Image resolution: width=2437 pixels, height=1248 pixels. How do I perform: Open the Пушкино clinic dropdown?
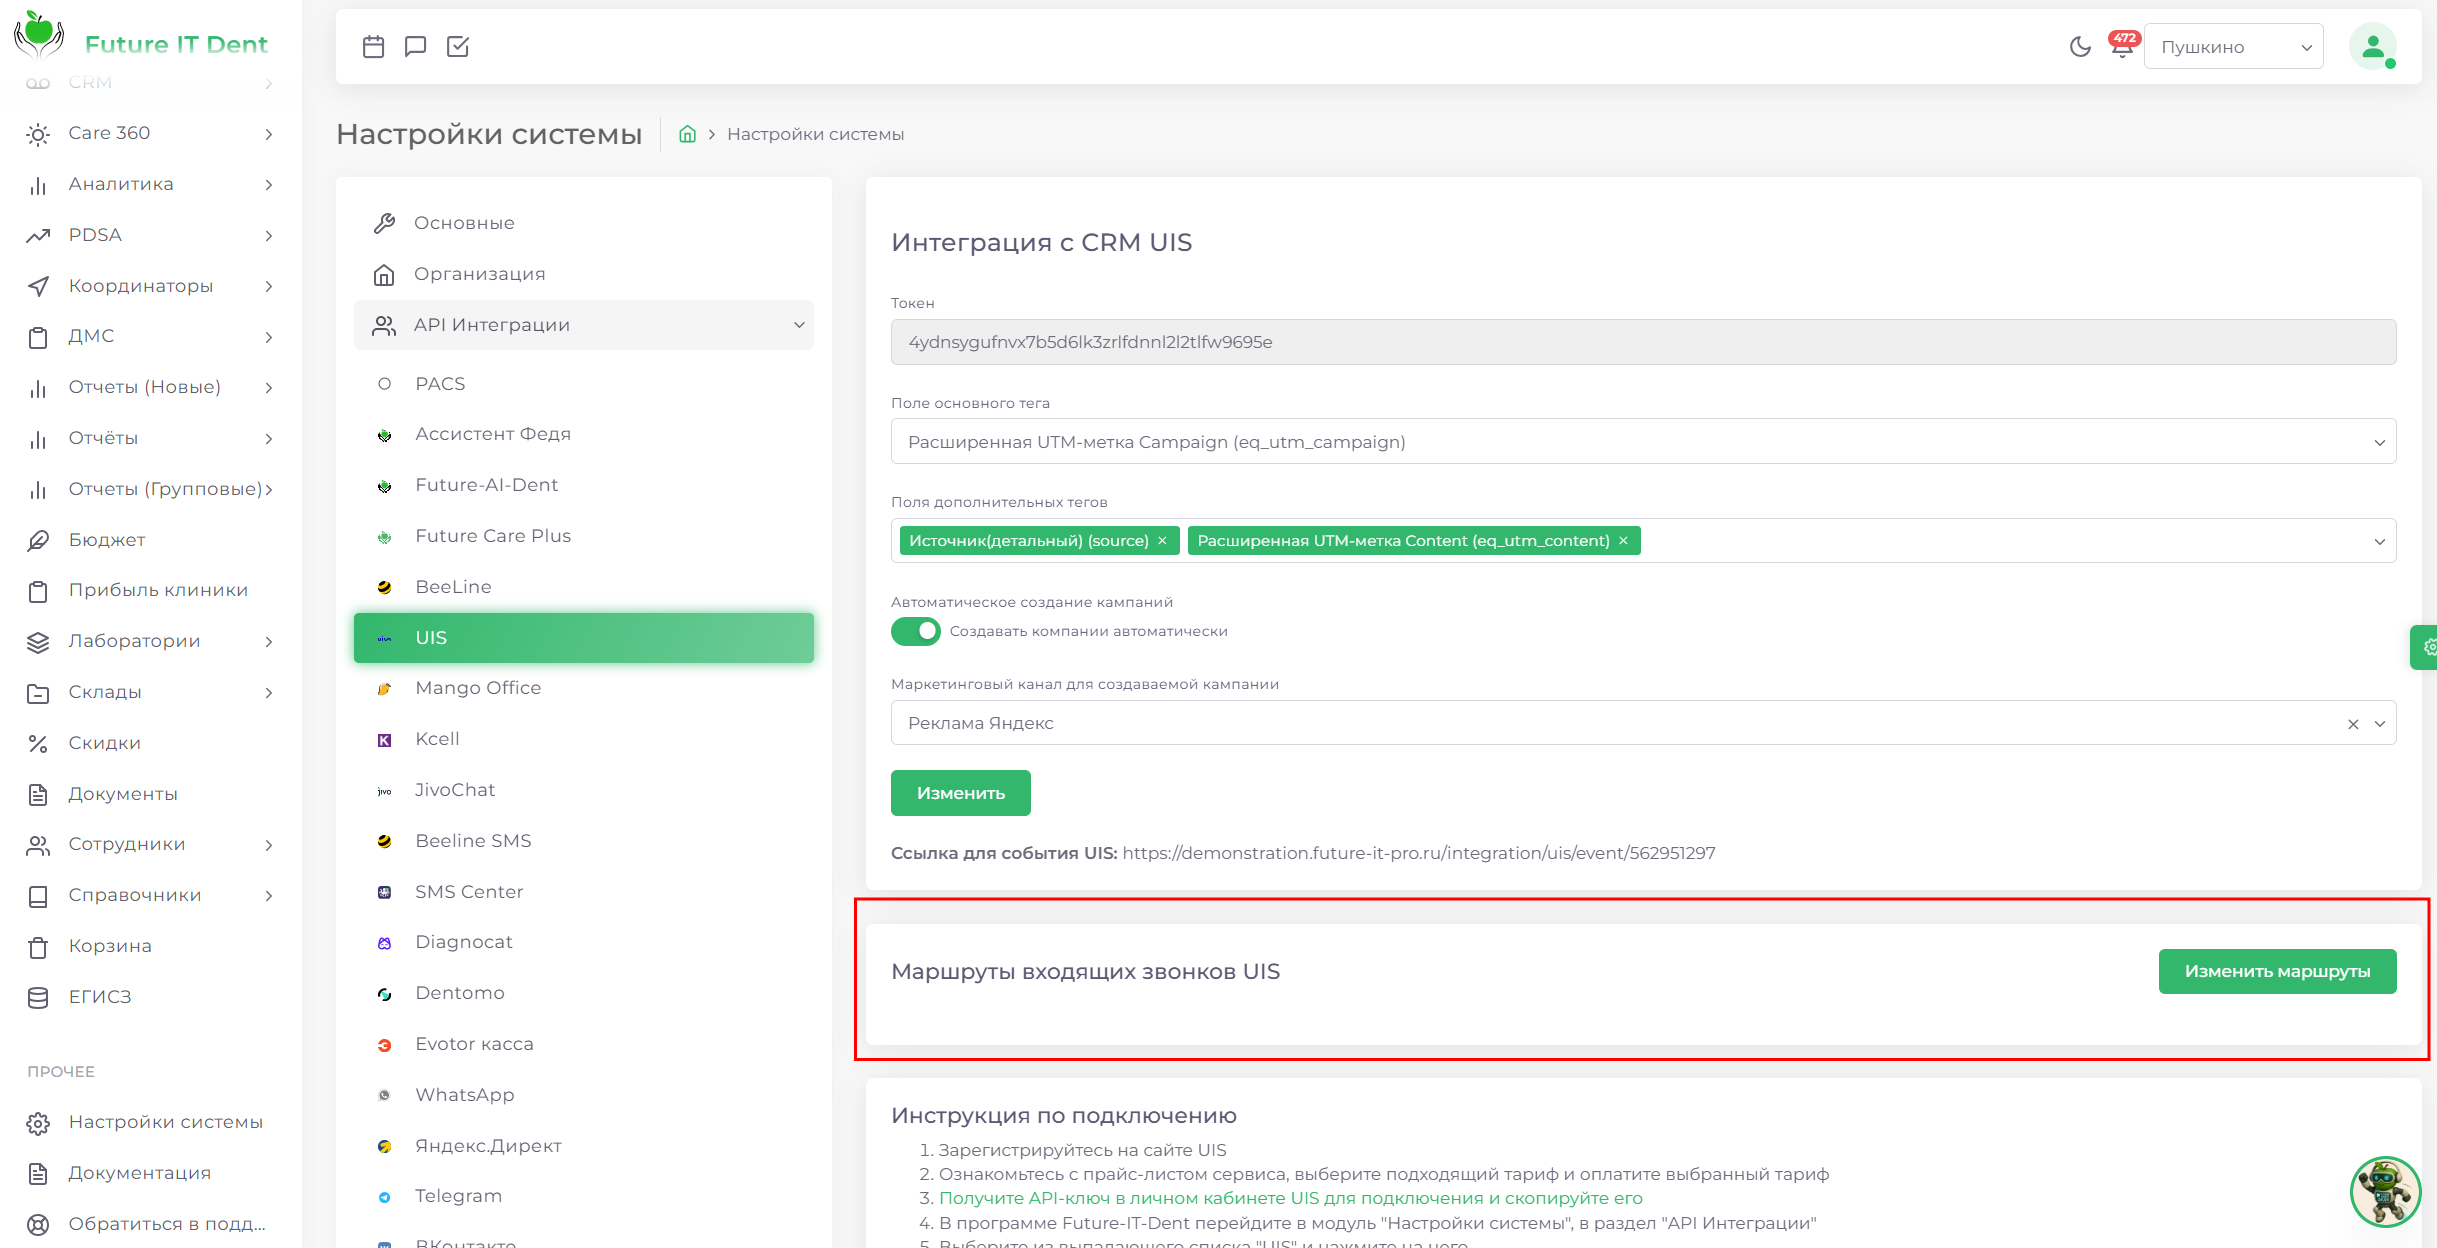[2233, 47]
